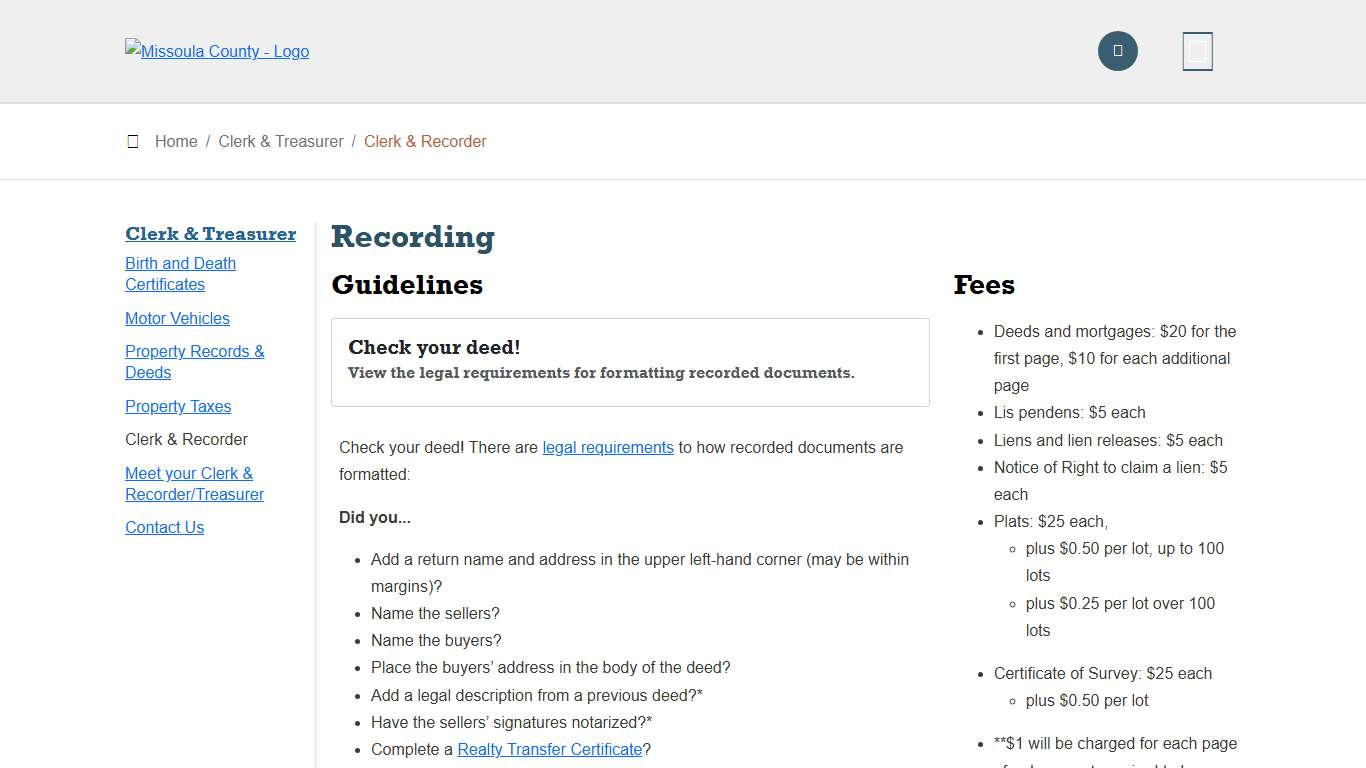This screenshot has height=768, width=1366.
Task: Click the Missoula County logo image
Action: tap(217, 51)
